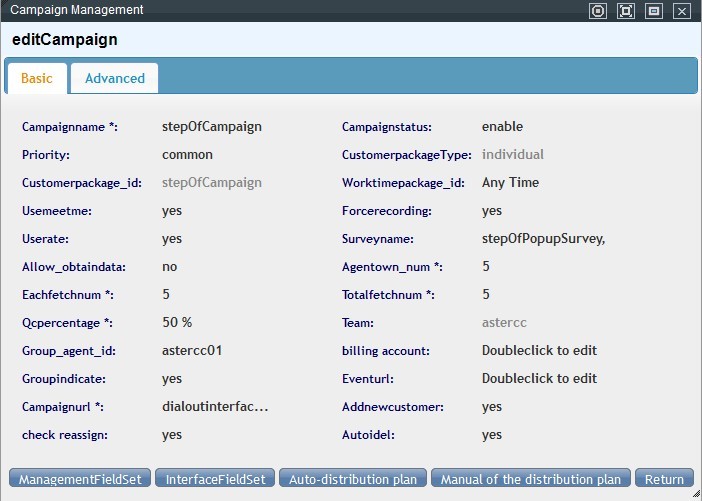Toggle the Usemeetme yes value
The height and width of the screenshot is (501, 702).
click(x=172, y=211)
